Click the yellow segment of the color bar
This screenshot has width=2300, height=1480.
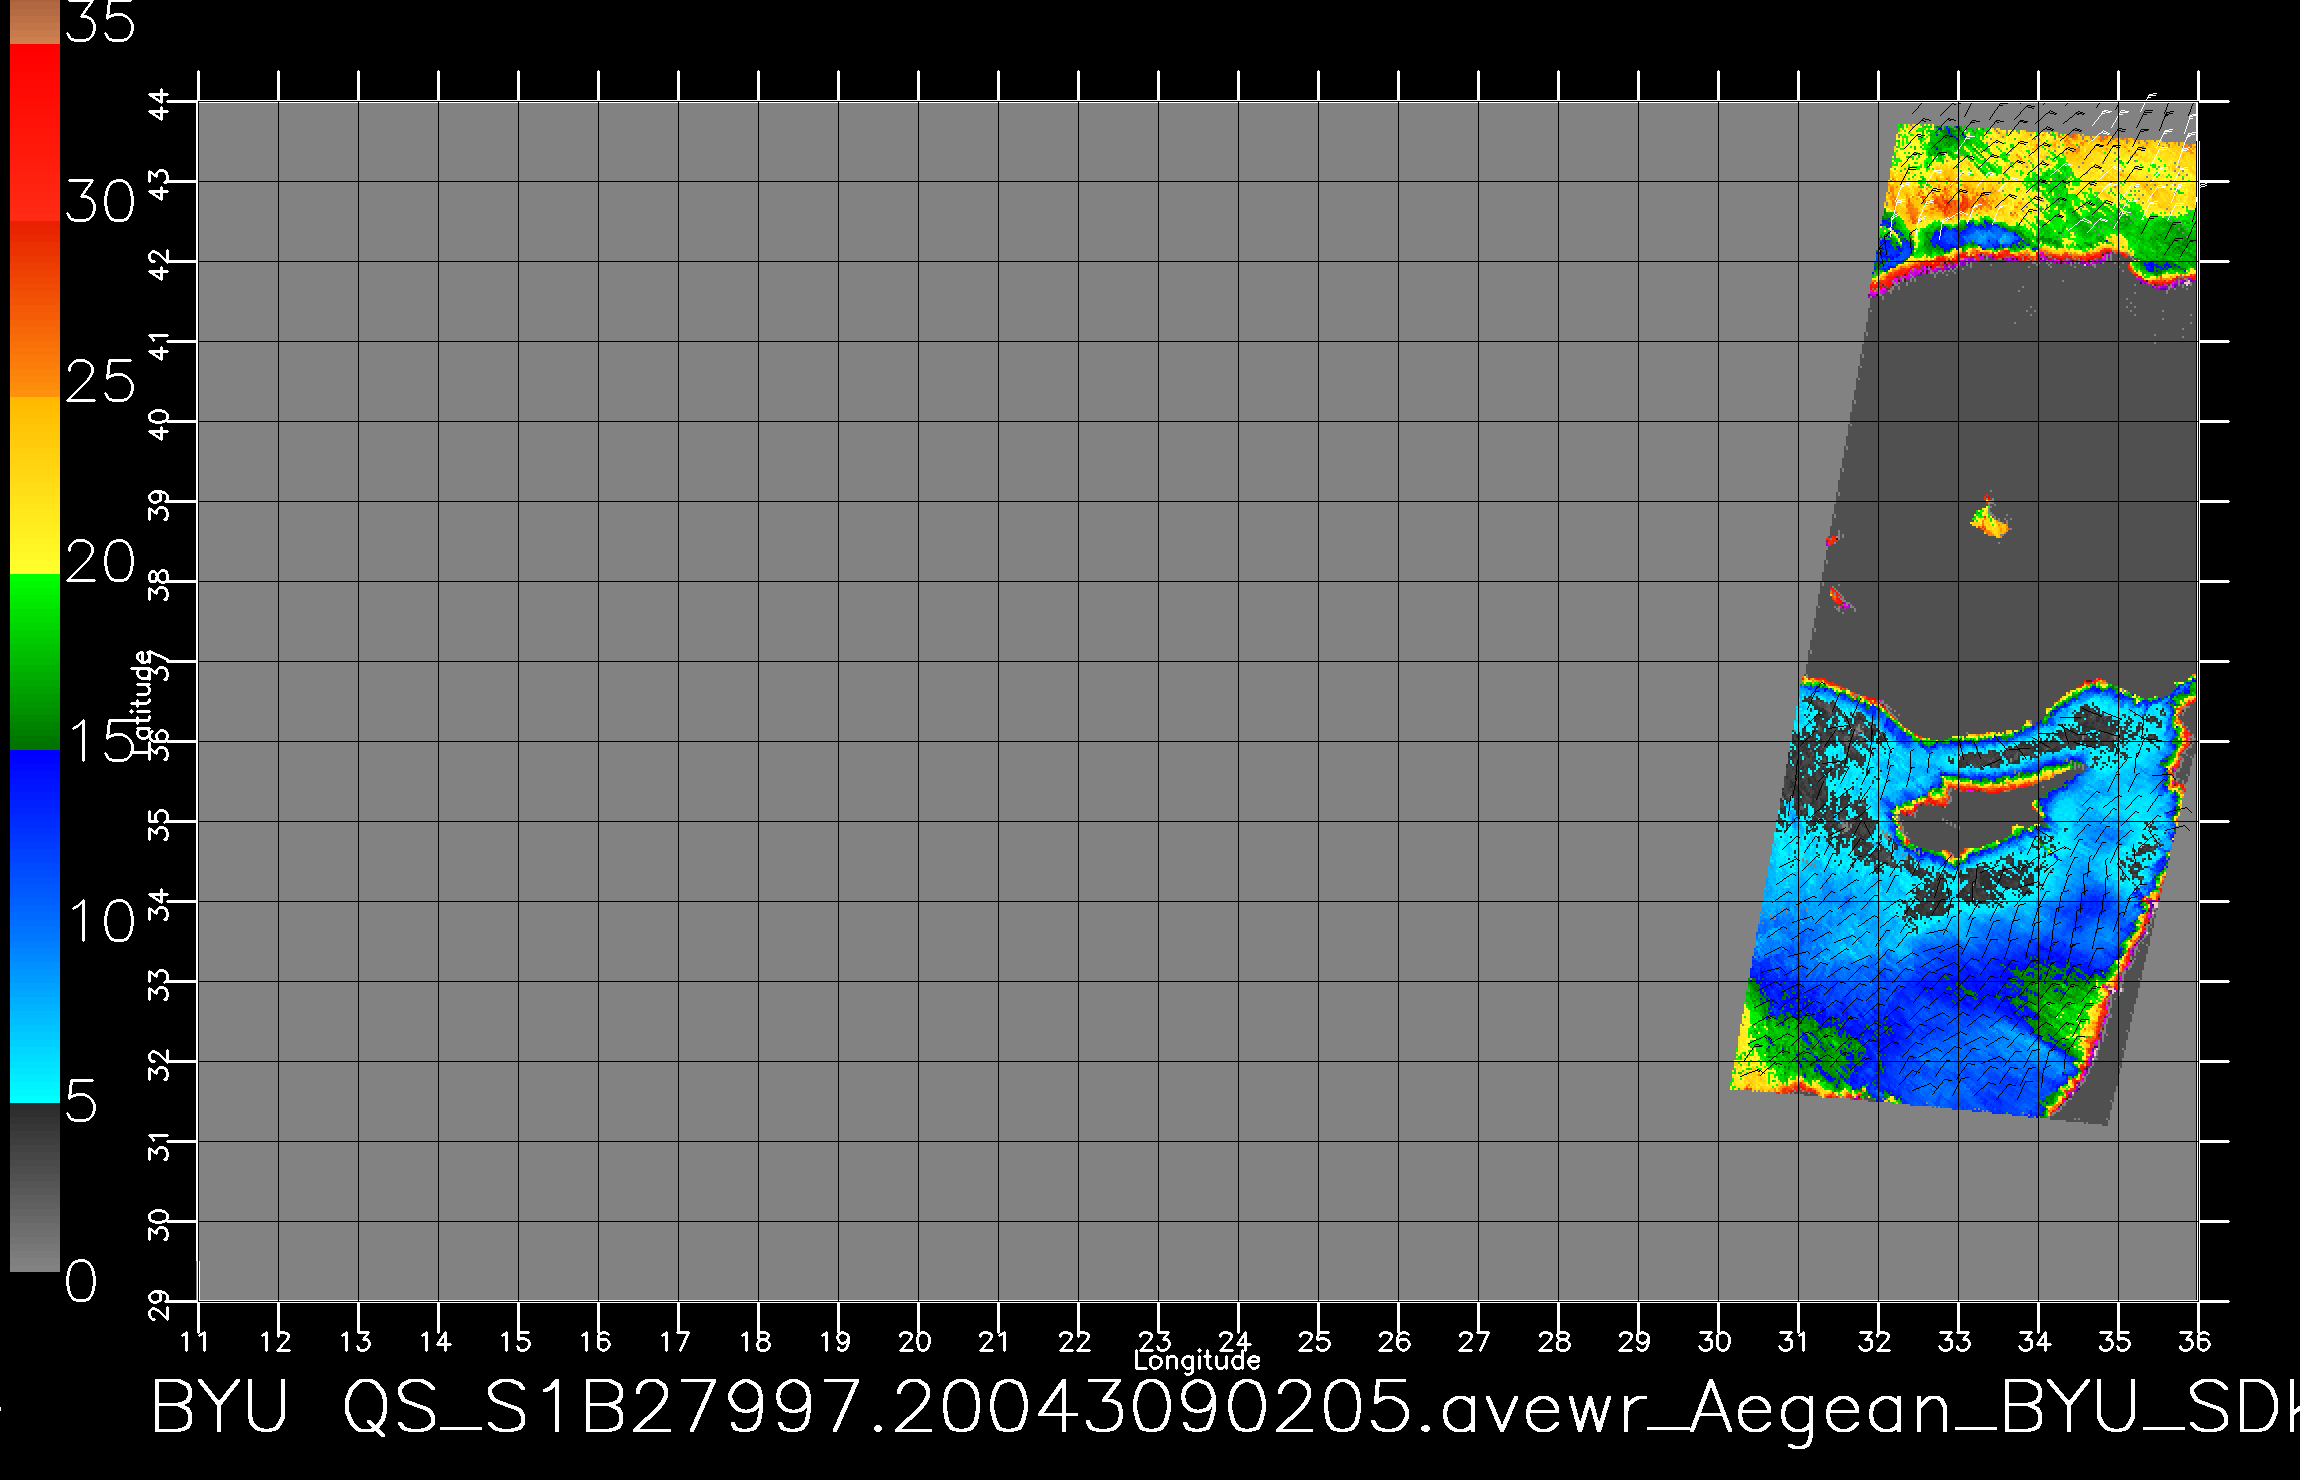pos(34,485)
